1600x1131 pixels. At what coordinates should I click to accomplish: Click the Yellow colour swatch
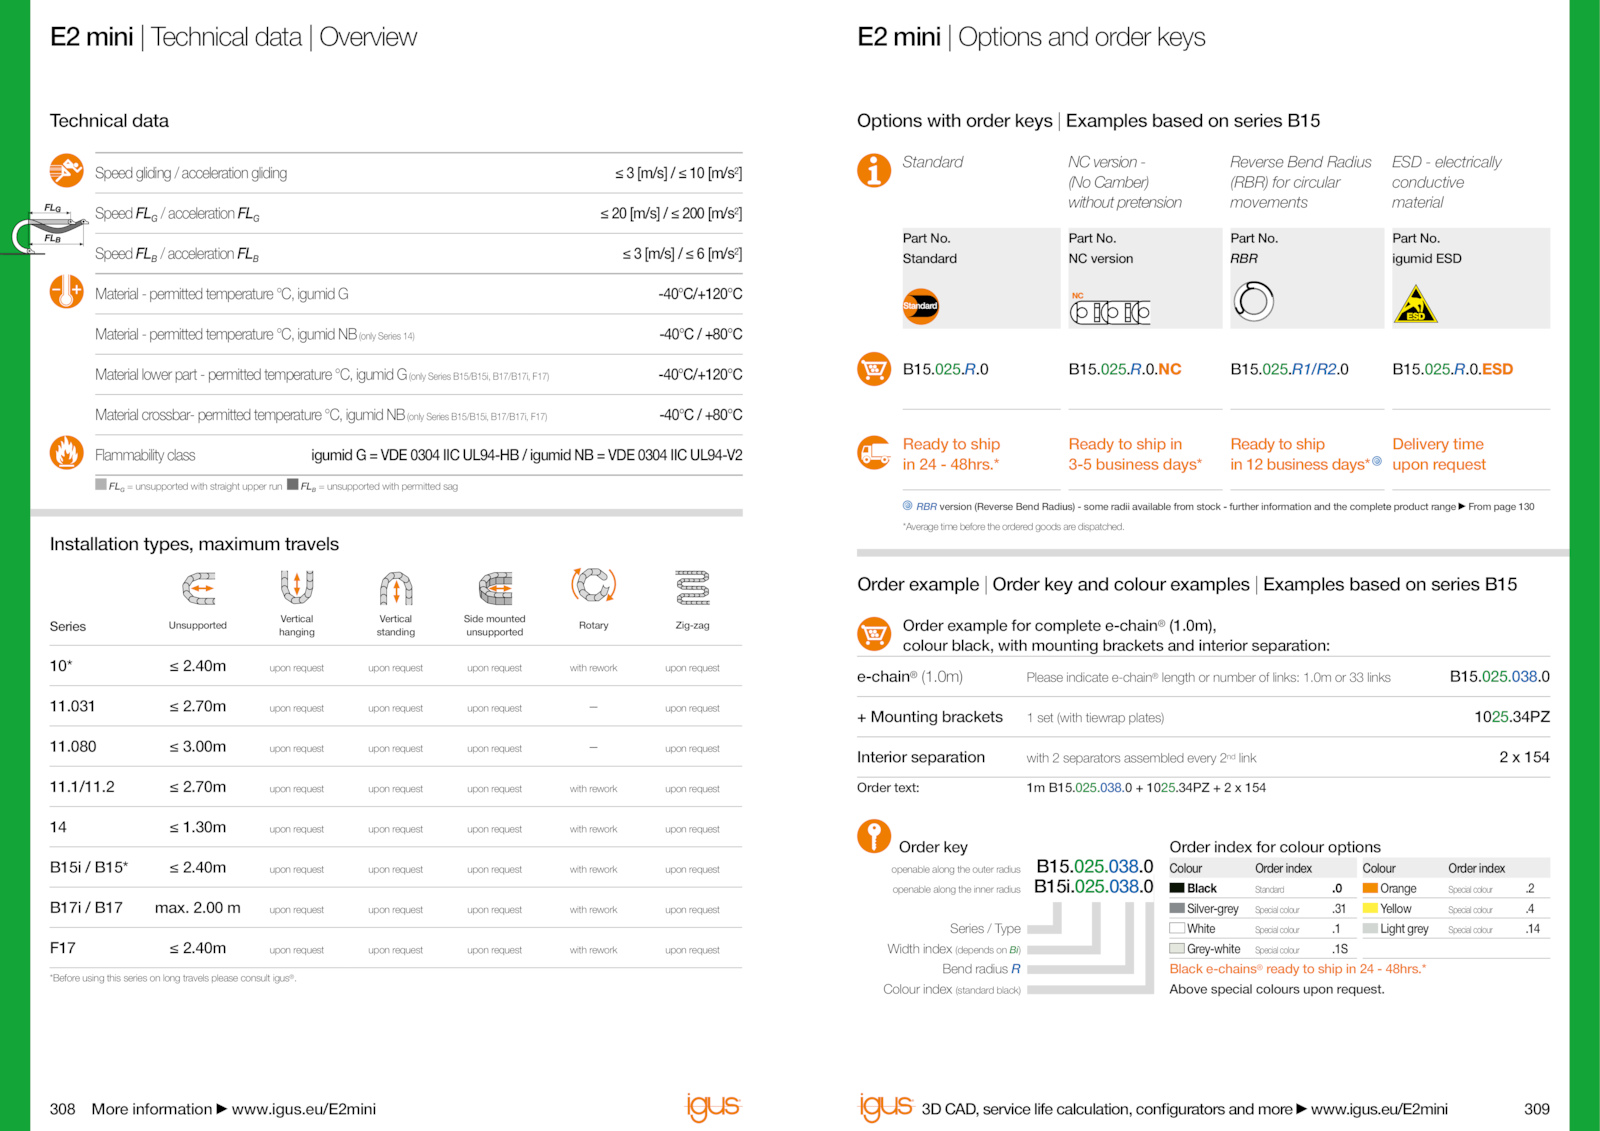(1370, 909)
